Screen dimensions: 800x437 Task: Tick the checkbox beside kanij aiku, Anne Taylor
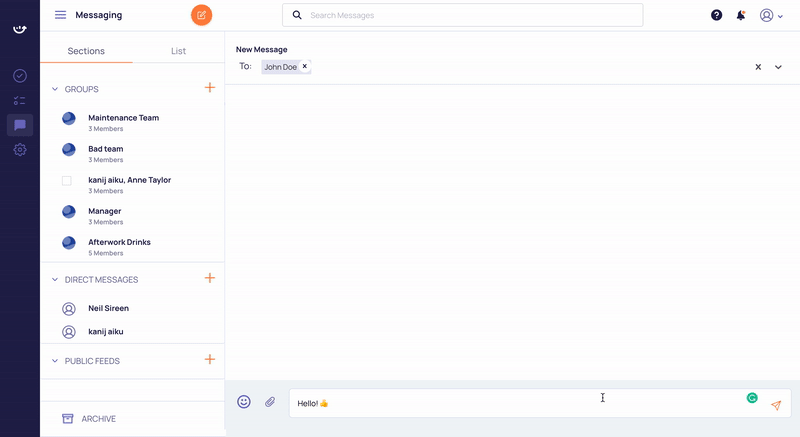pos(66,181)
